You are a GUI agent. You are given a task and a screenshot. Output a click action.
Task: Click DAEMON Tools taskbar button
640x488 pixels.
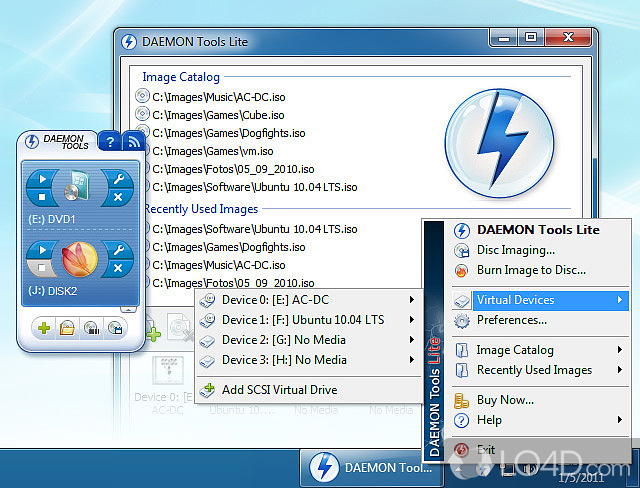click(371, 467)
